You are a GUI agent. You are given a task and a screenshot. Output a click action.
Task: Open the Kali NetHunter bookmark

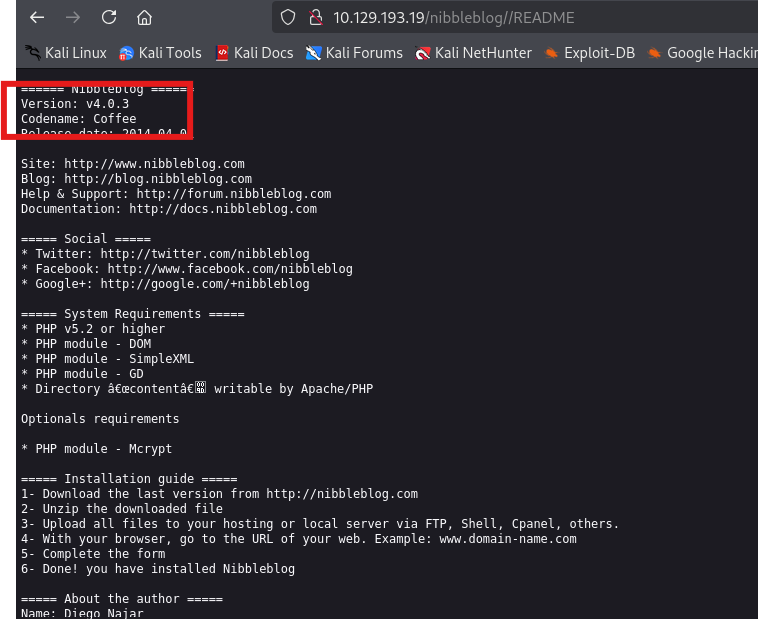click(x=474, y=53)
